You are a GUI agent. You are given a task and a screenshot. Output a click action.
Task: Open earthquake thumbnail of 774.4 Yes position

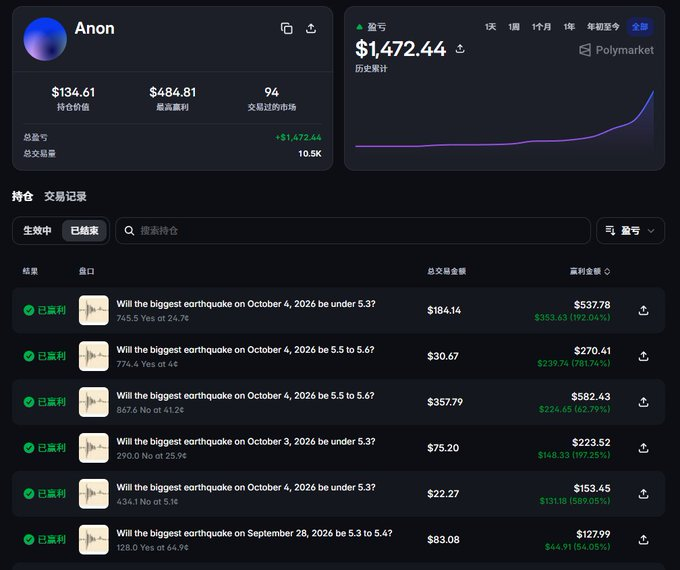94,356
